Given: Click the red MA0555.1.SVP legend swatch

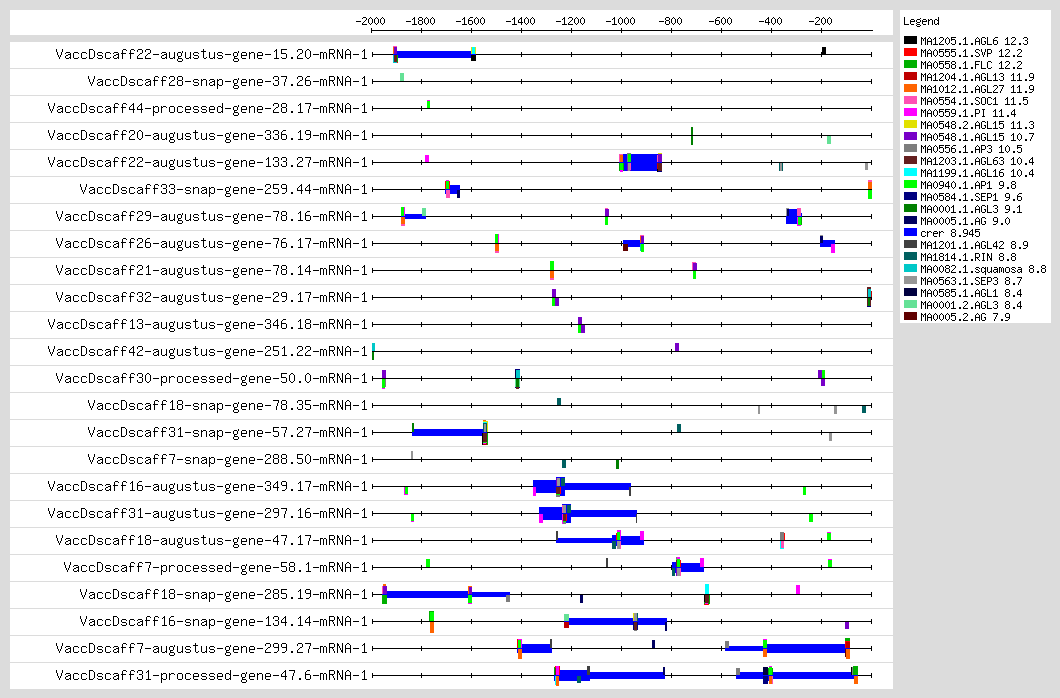Looking at the screenshot, I should coord(911,53).
